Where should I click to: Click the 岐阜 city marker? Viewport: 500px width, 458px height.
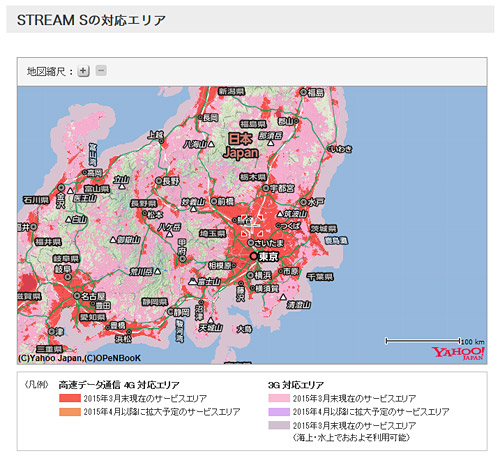tap(68, 277)
